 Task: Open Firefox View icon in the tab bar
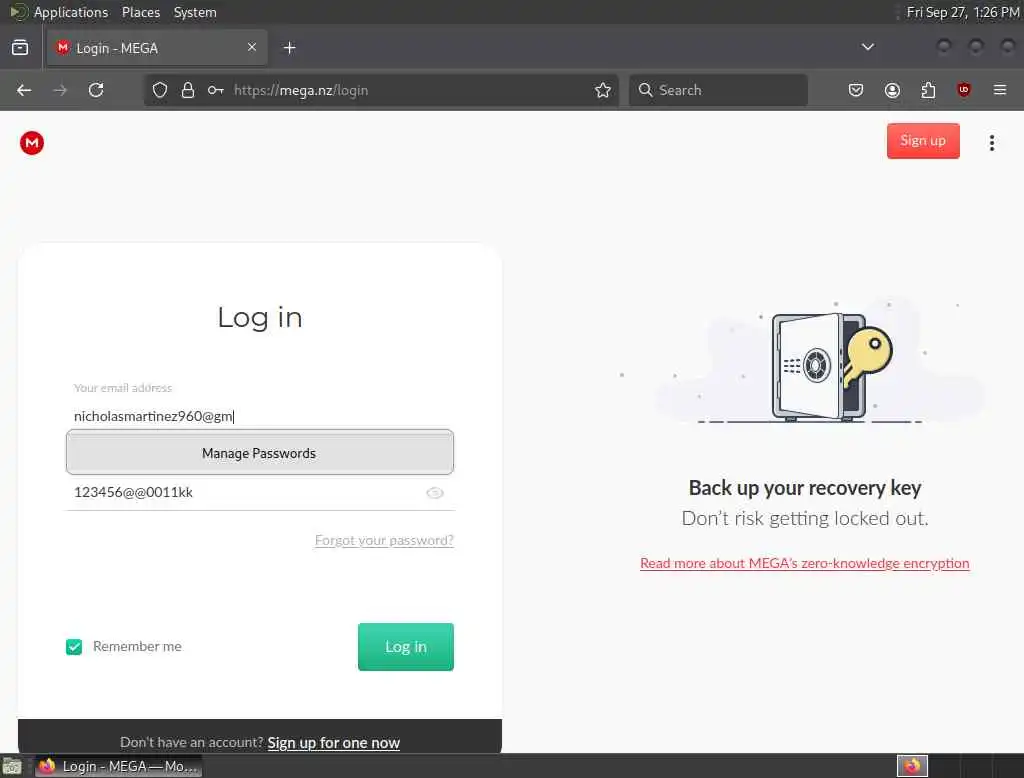(x=20, y=48)
